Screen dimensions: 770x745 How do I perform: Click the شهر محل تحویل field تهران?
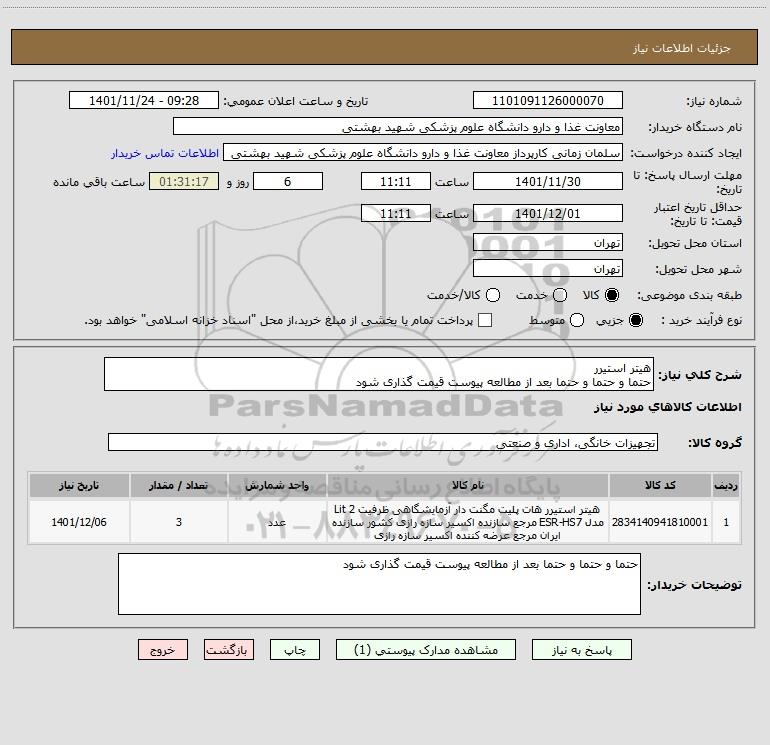(548, 268)
